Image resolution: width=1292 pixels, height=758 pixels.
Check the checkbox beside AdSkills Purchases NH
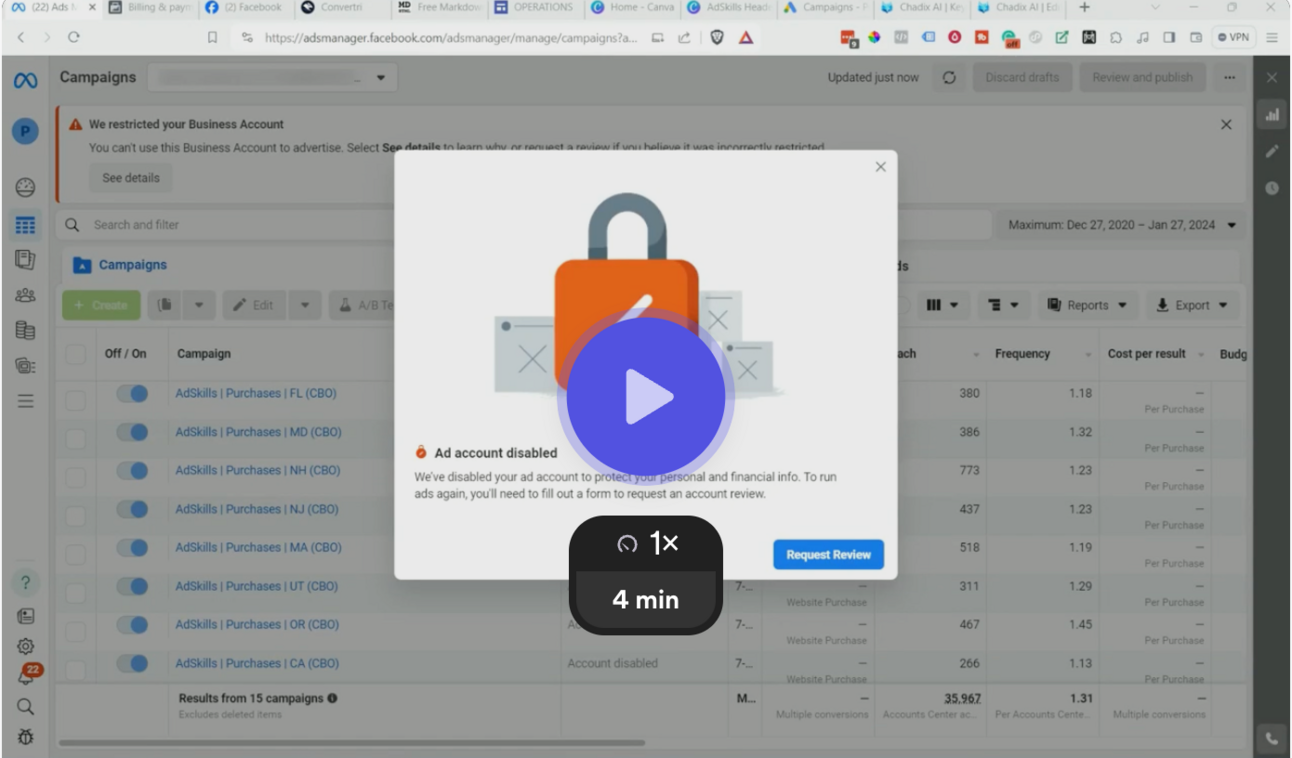tap(75, 470)
